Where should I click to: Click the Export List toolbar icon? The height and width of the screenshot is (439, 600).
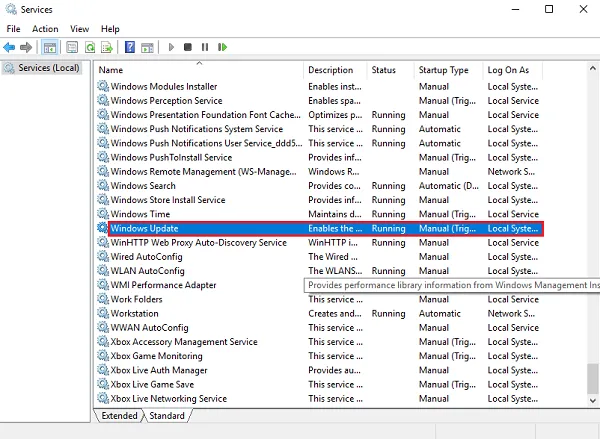point(107,47)
